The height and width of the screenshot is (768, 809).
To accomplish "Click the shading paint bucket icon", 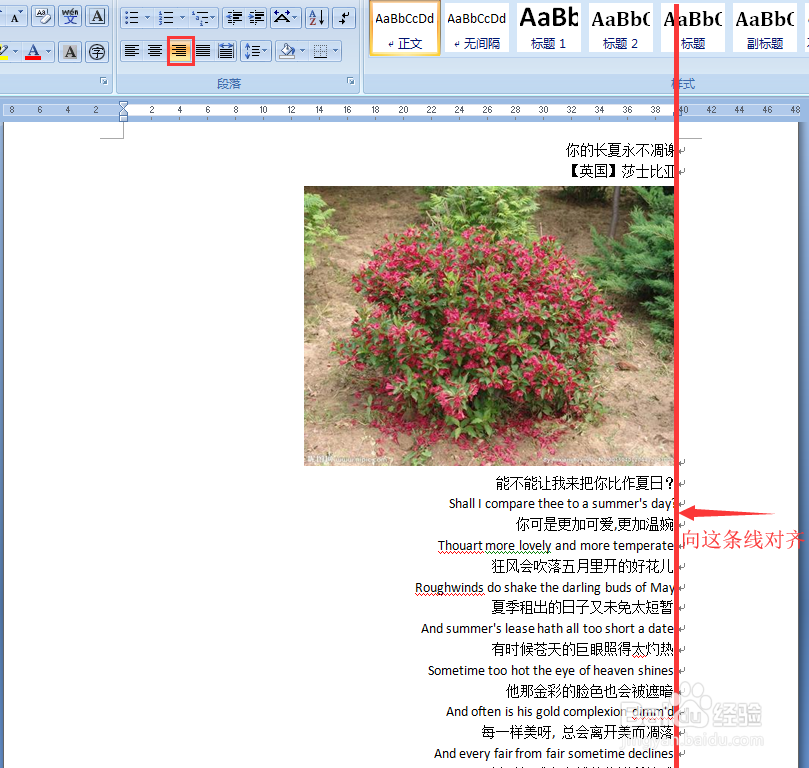I will pos(287,51).
